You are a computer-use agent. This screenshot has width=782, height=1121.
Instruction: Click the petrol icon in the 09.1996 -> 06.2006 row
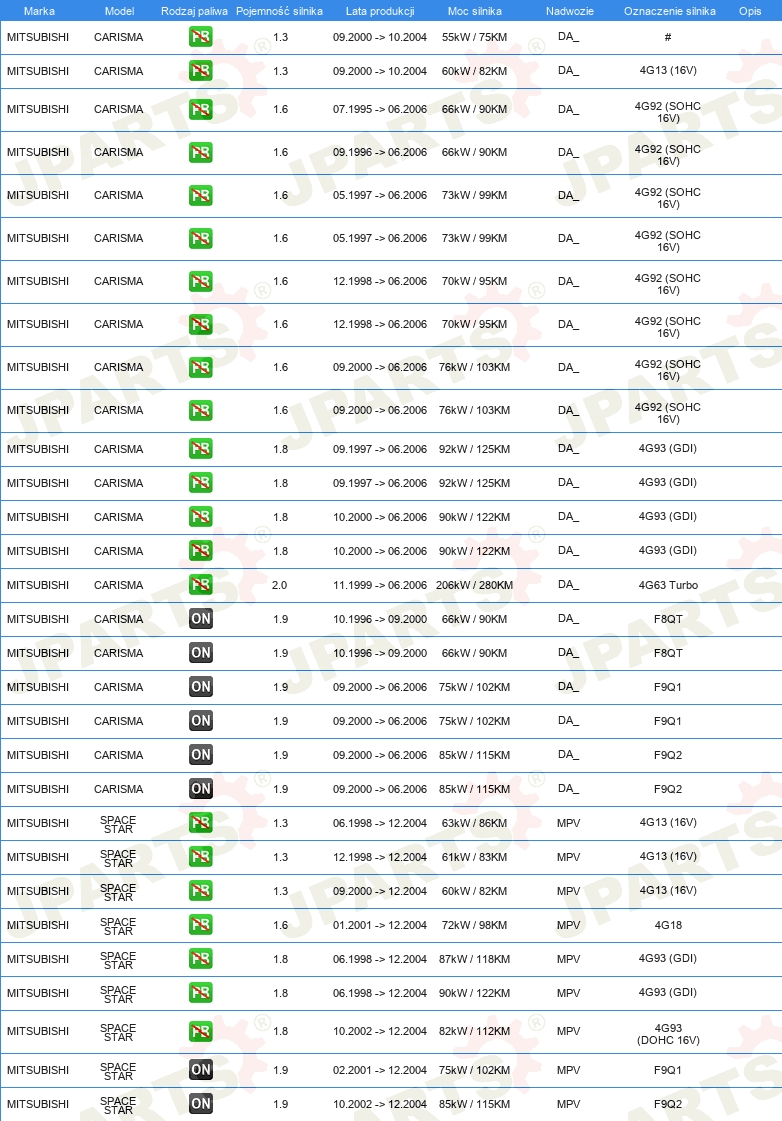(x=201, y=152)
